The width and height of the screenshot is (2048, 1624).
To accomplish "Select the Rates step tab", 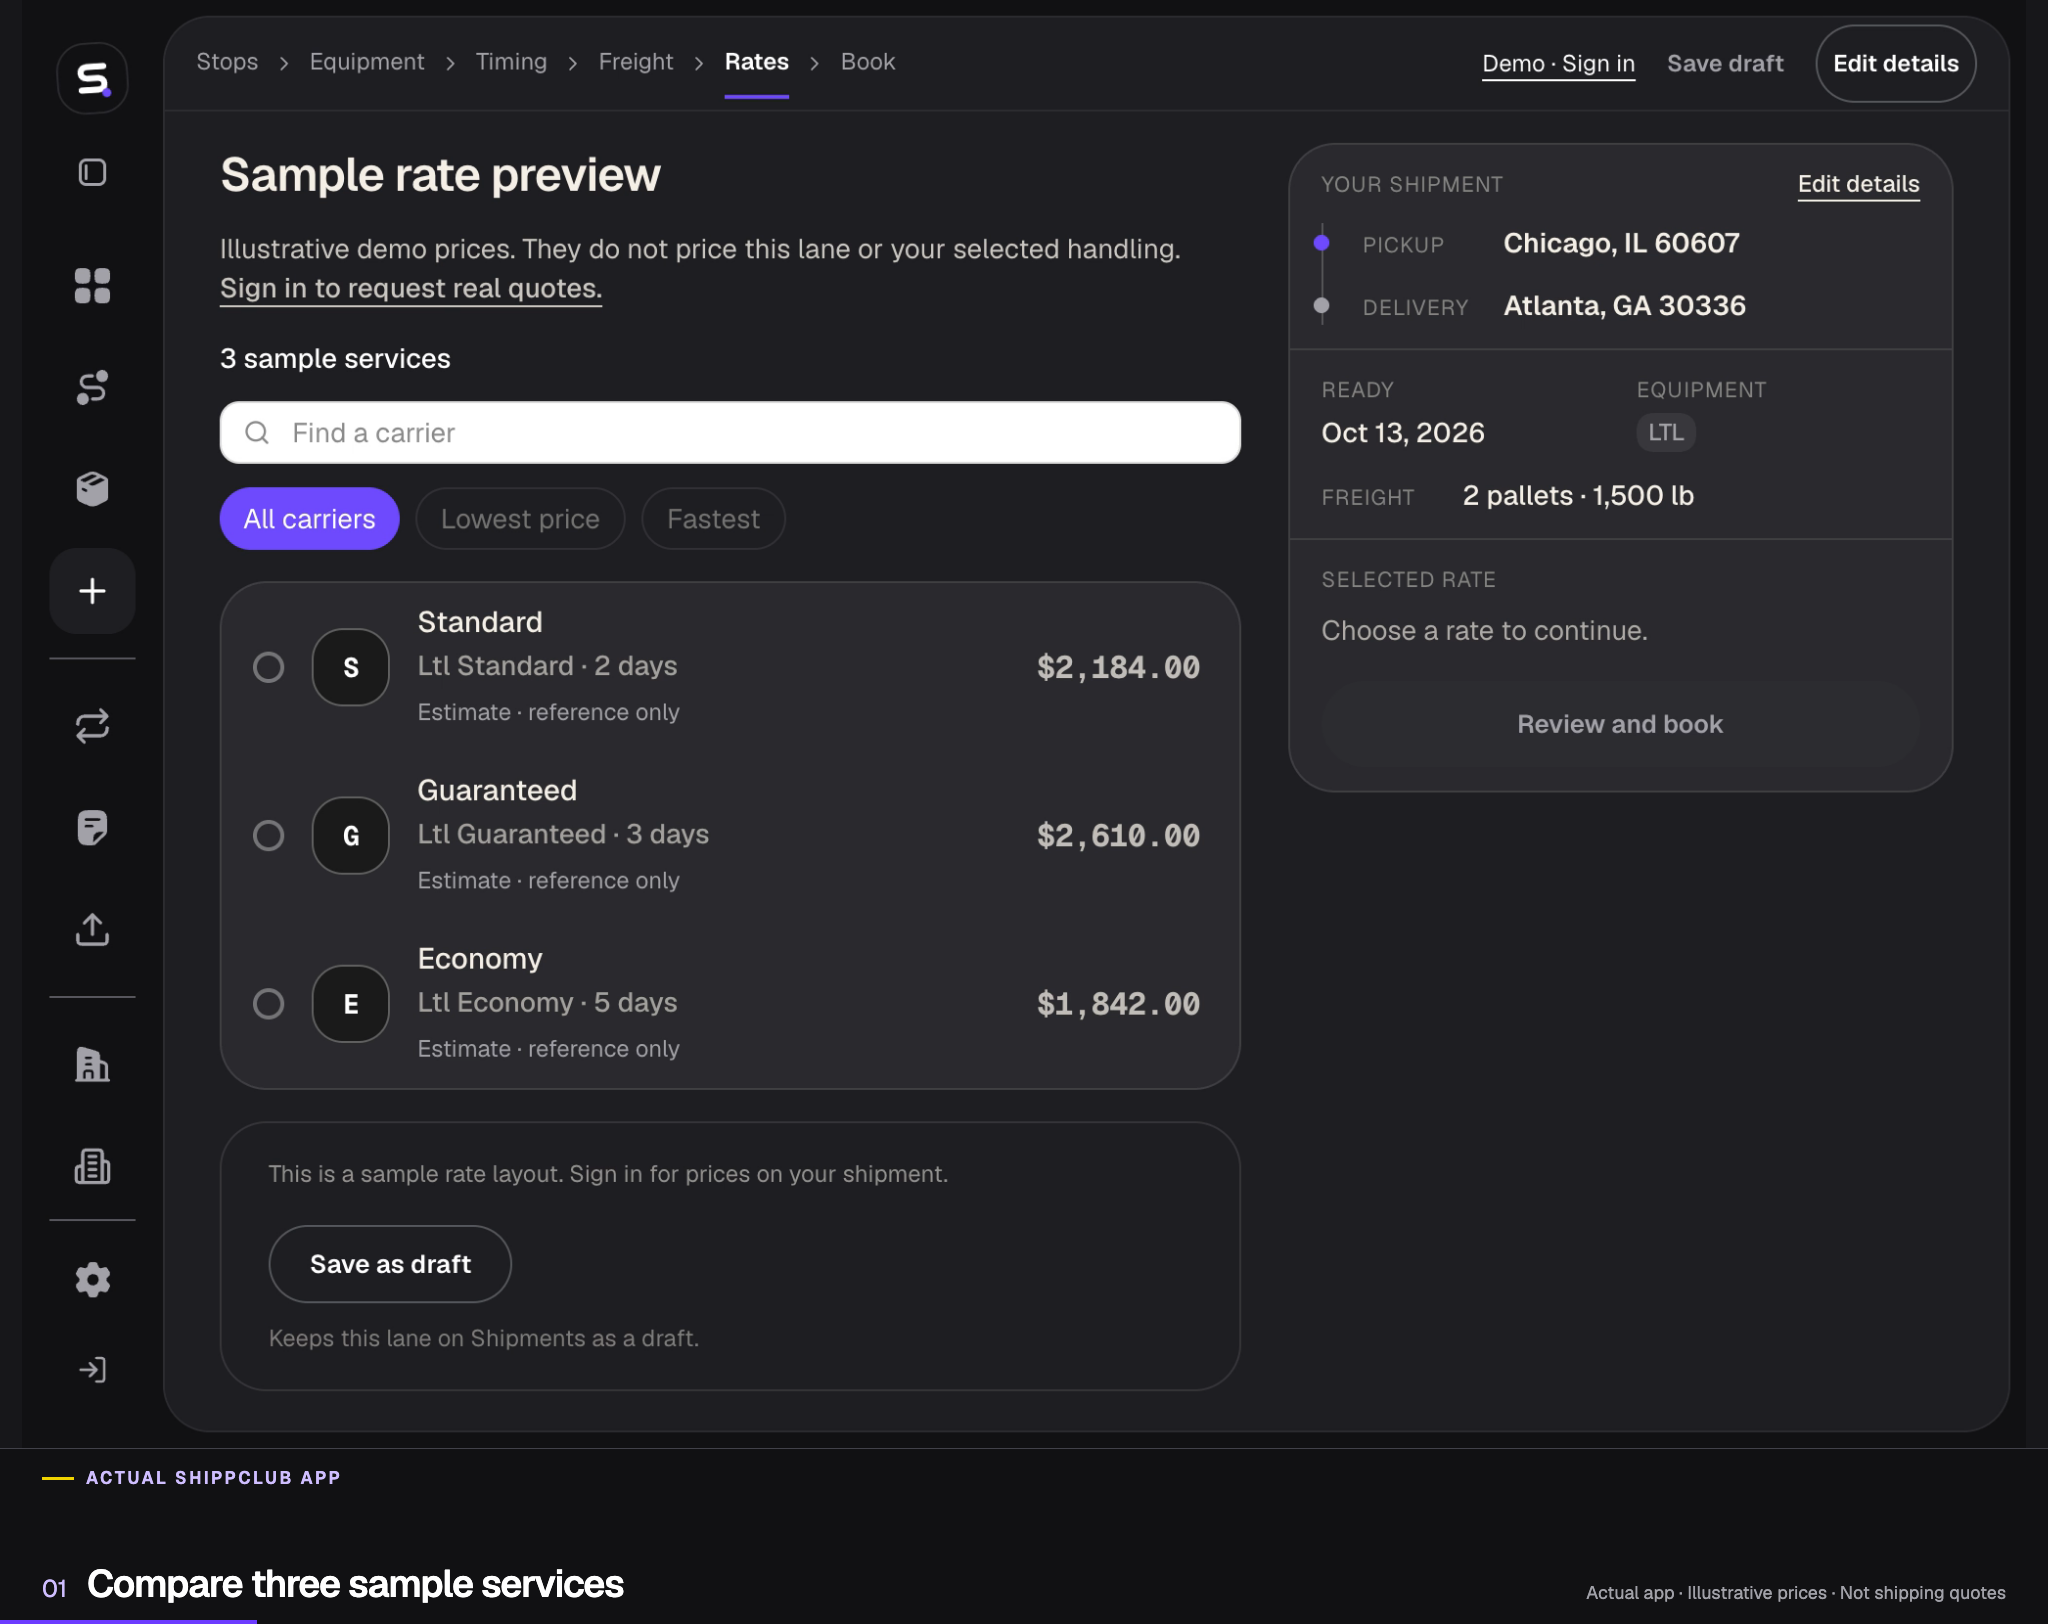I will [757, 62].
